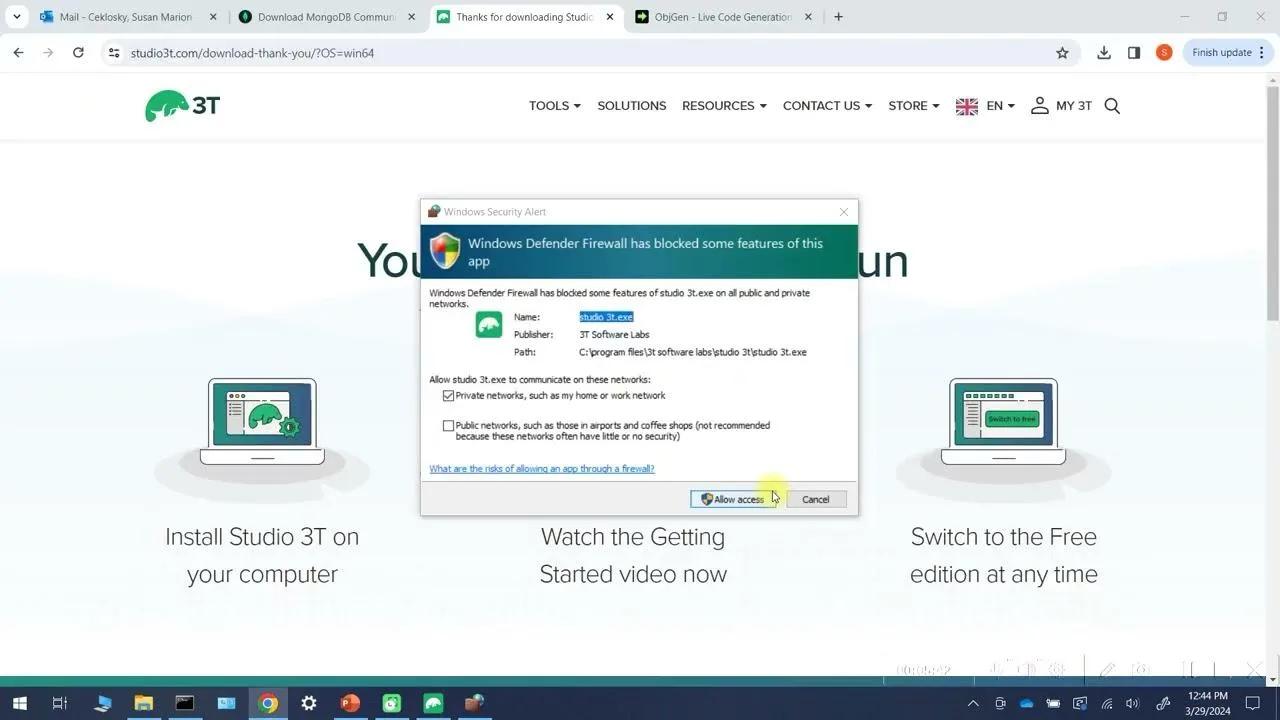Viewport: 1280px width, 720px height.
Task: Open PowerPoint from the taskbar
Action: [x=350, y=703]
